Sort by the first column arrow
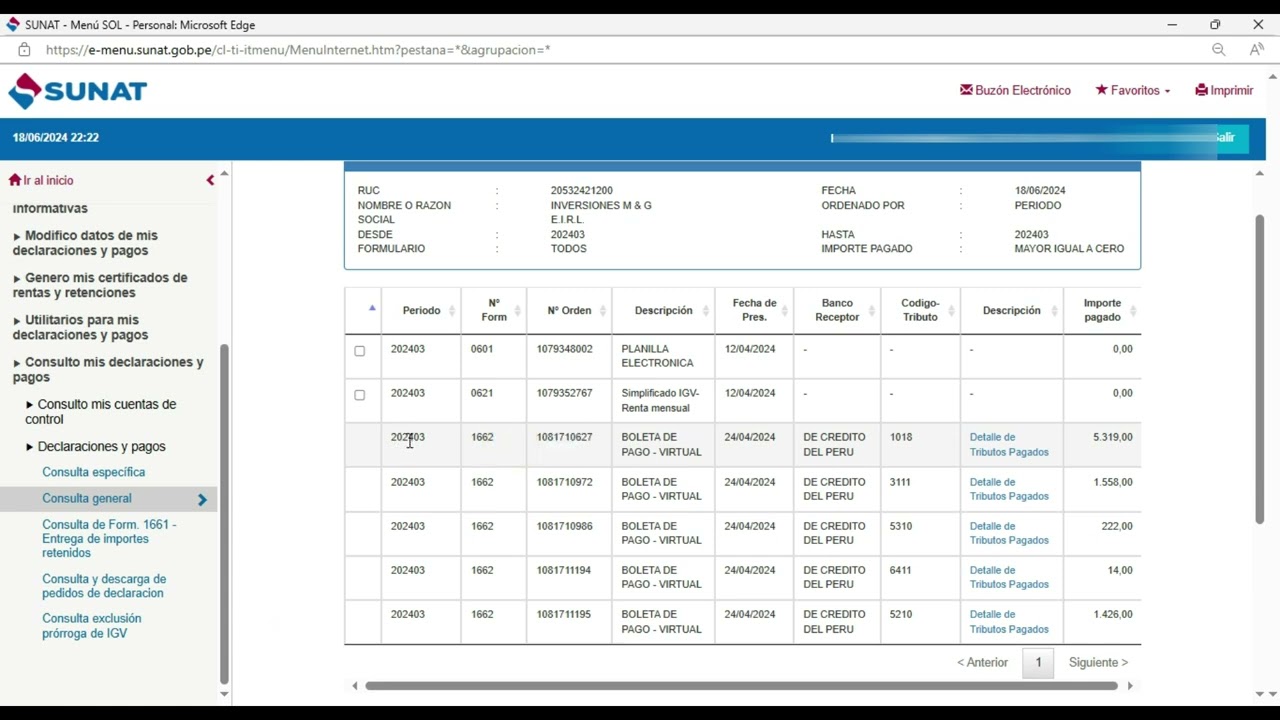1280x720 pixels. click(372, 308)
